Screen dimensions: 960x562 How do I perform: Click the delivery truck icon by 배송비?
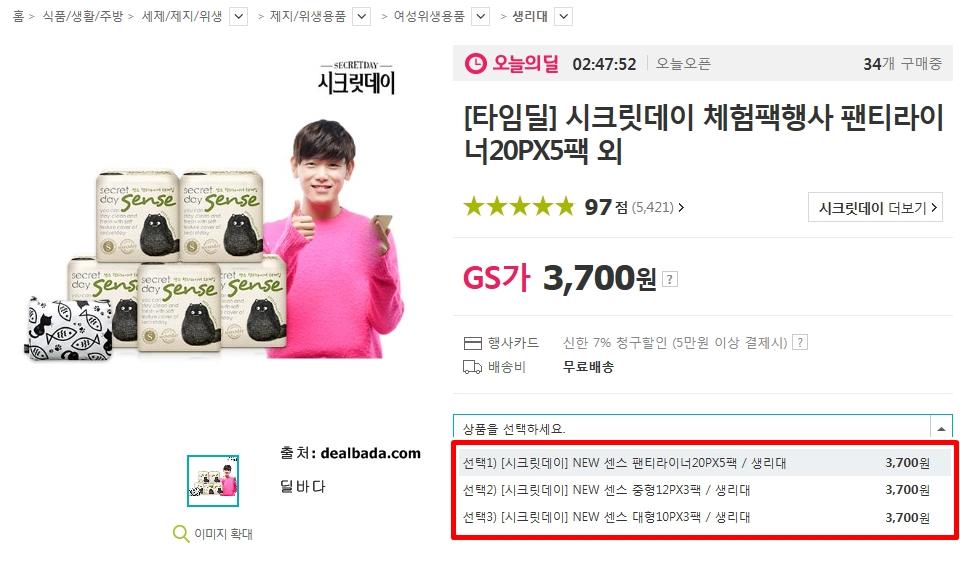[x=472, y=367]
